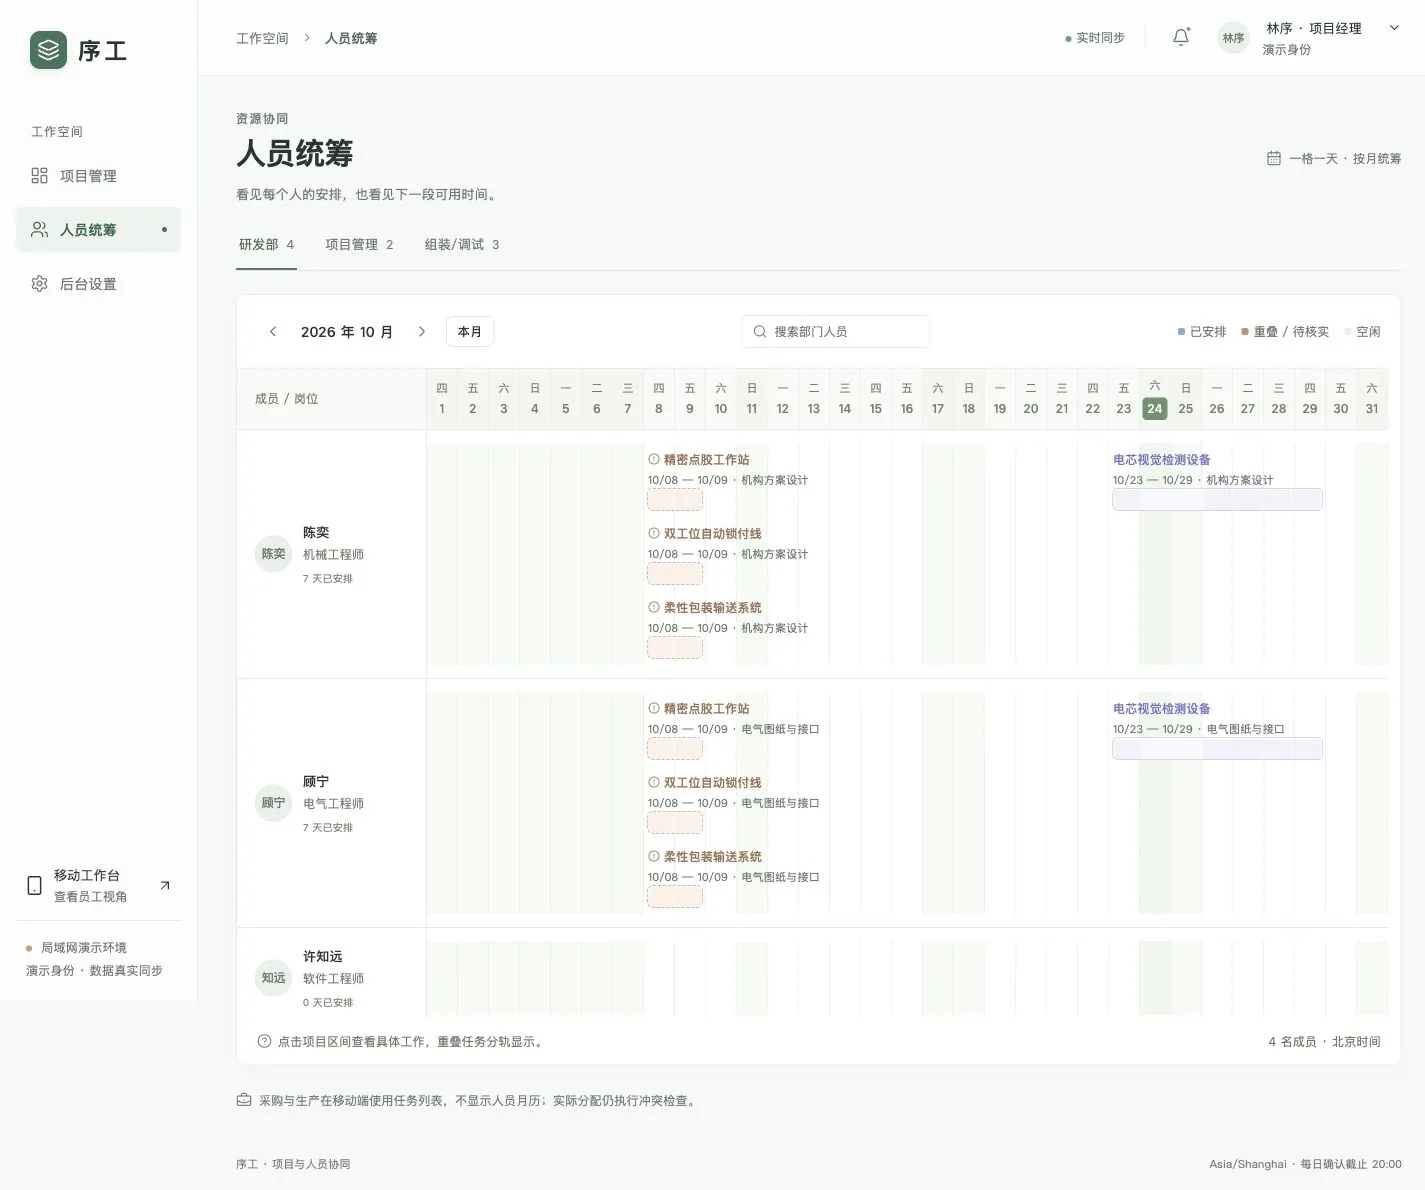Click the 一格一天 · 按月统筹 label

(x=1345, y=159)
